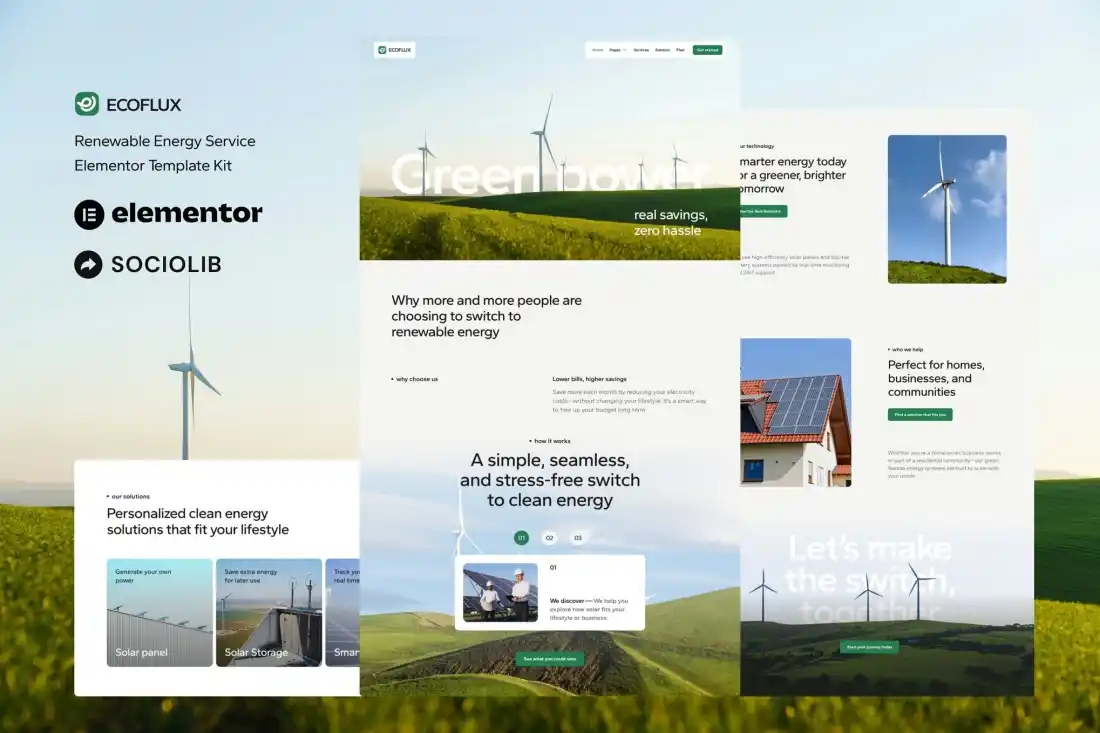Select step 03 circle in how it works
Viewport: 1100px width, 733px height.
click(577, 538)
